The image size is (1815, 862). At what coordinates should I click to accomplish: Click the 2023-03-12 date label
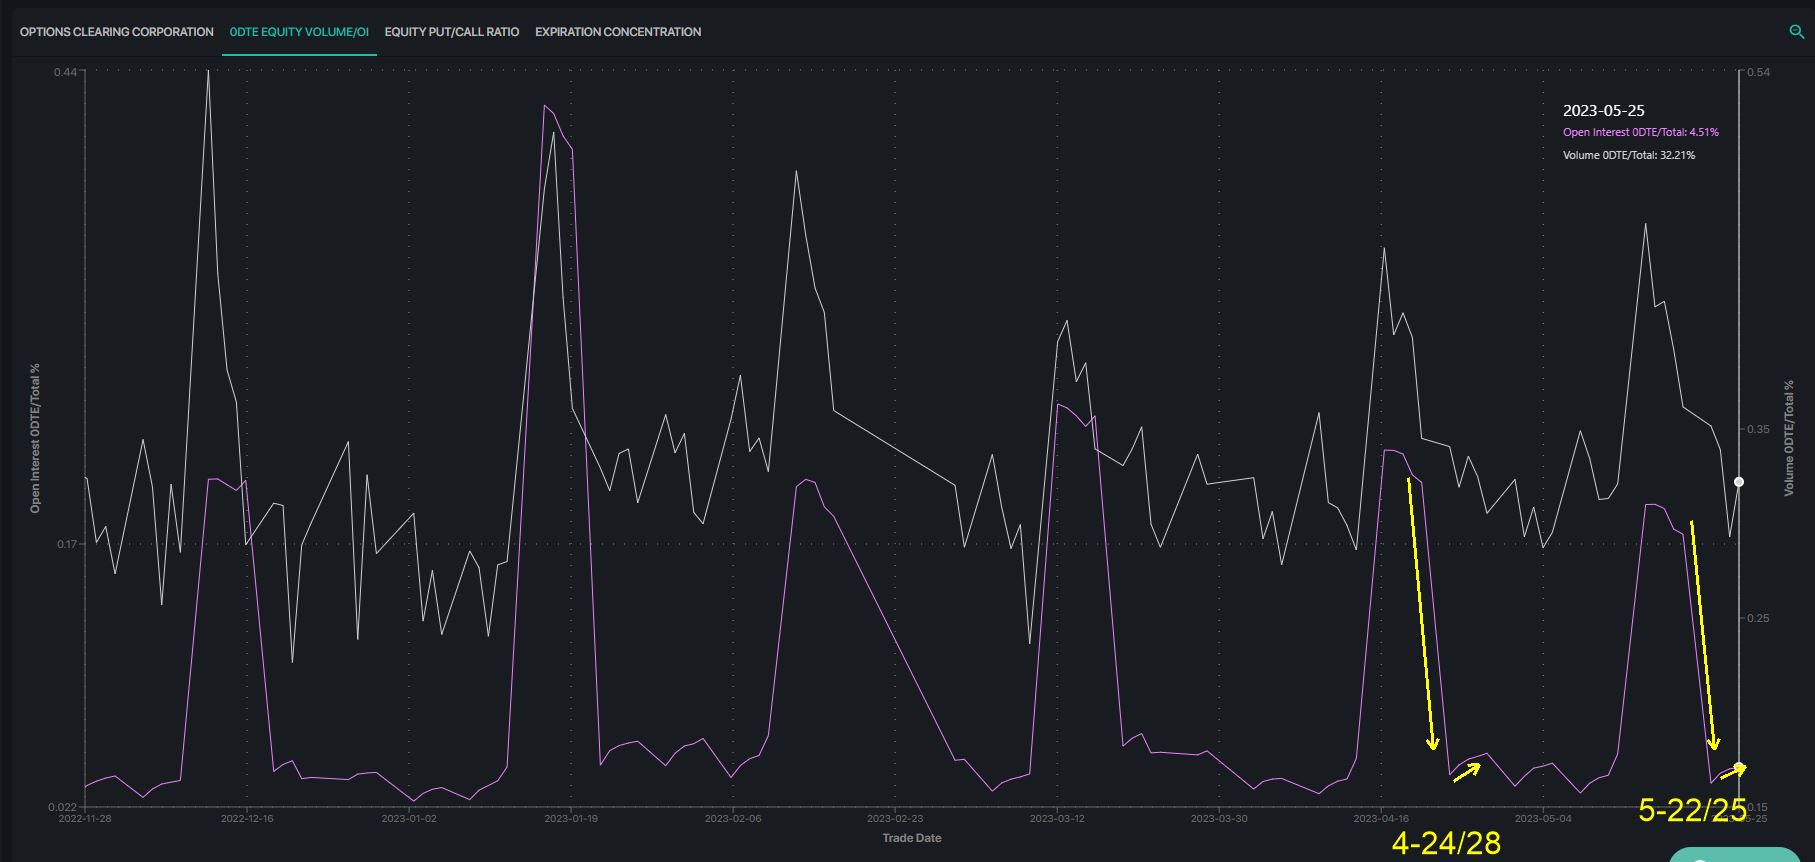tap(1057, 818)
